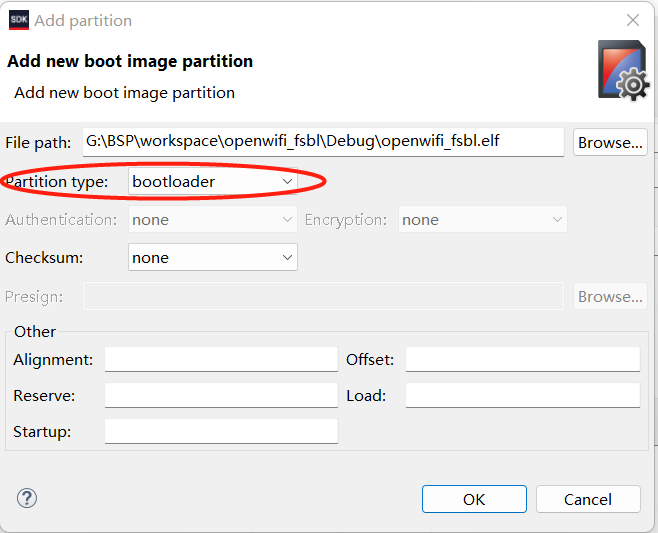Click the Help question mark icon
The height and width of the screenshot is (533, 658).
click(x=27, y=498)
